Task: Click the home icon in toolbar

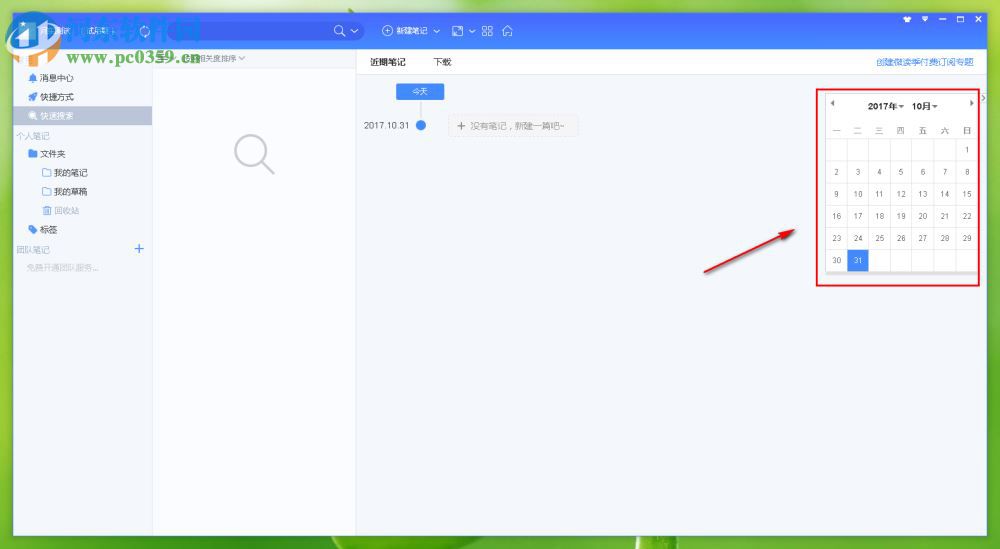Action: coord(507,31)
